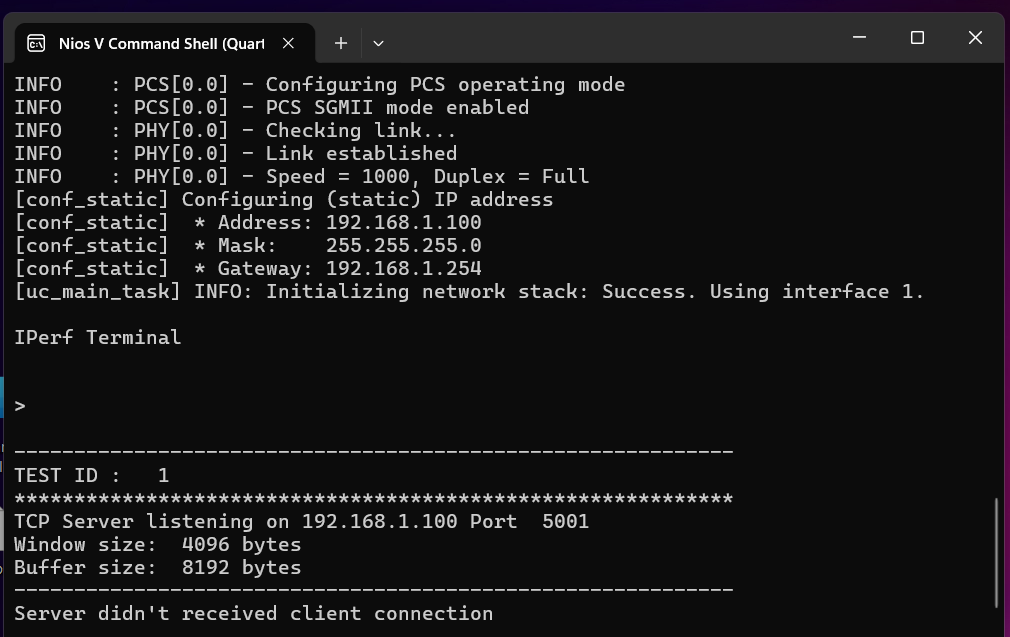Click the Mask 255.255.255.0 line
1010x637 pixels.
[248, 245]
